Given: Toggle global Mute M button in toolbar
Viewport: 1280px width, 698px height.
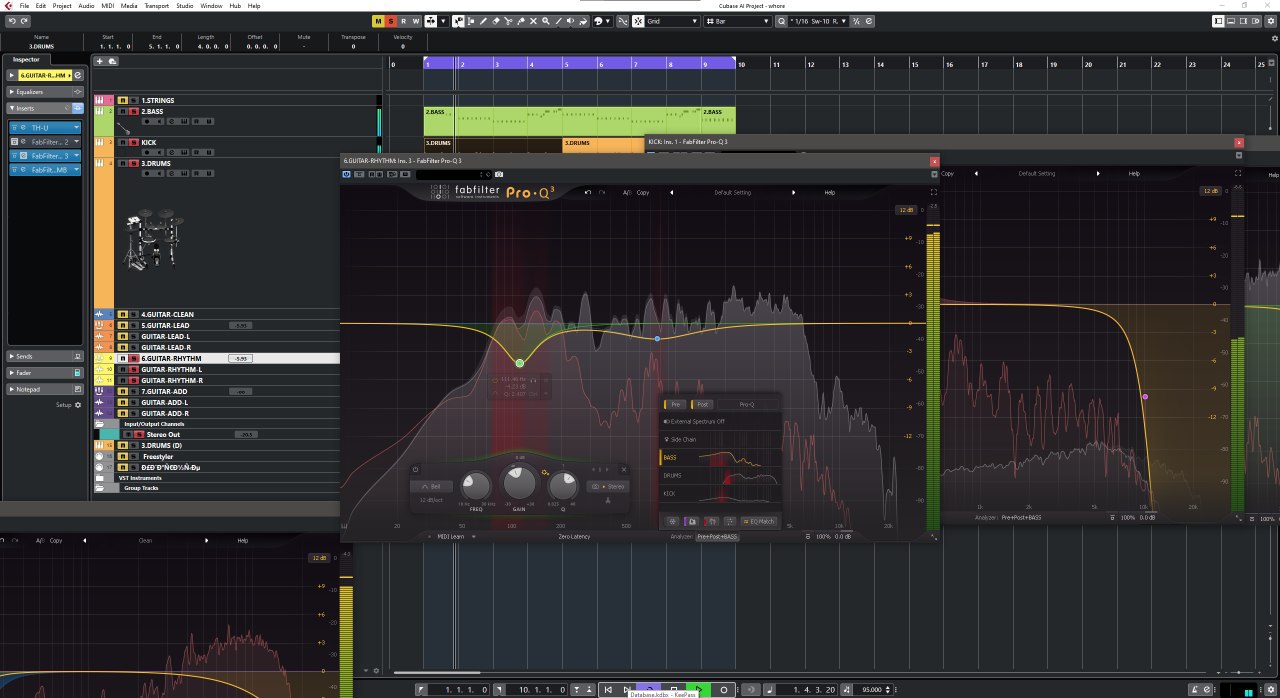Looking at the screenshot, I should tap(378, 21).
